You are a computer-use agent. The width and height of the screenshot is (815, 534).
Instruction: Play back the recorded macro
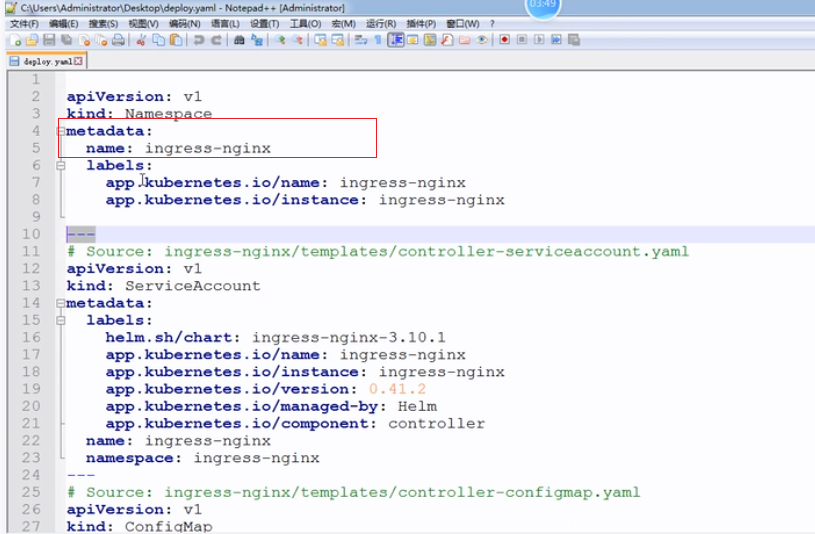pos(539,40)
